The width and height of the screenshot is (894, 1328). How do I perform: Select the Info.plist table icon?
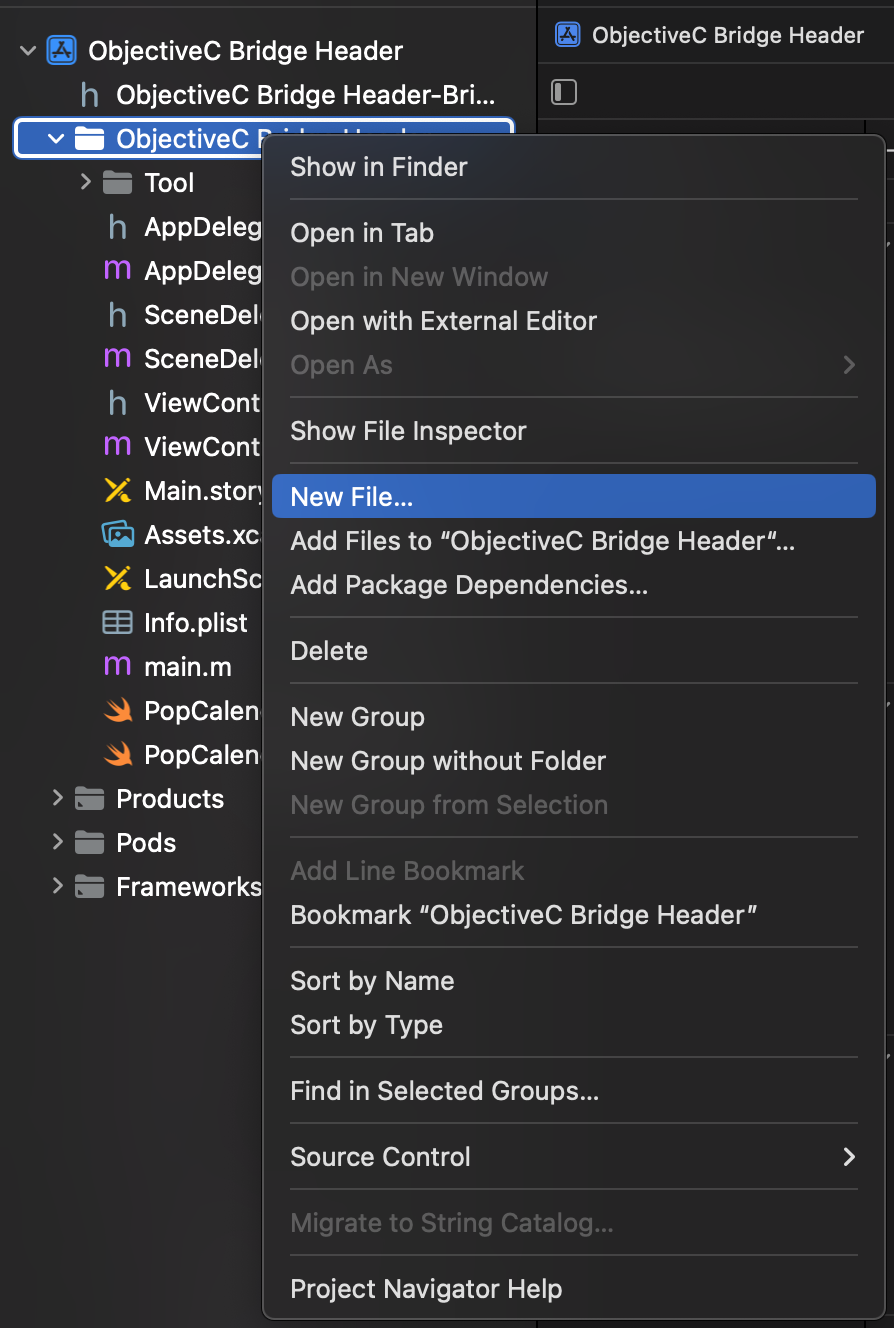[118, 623]
